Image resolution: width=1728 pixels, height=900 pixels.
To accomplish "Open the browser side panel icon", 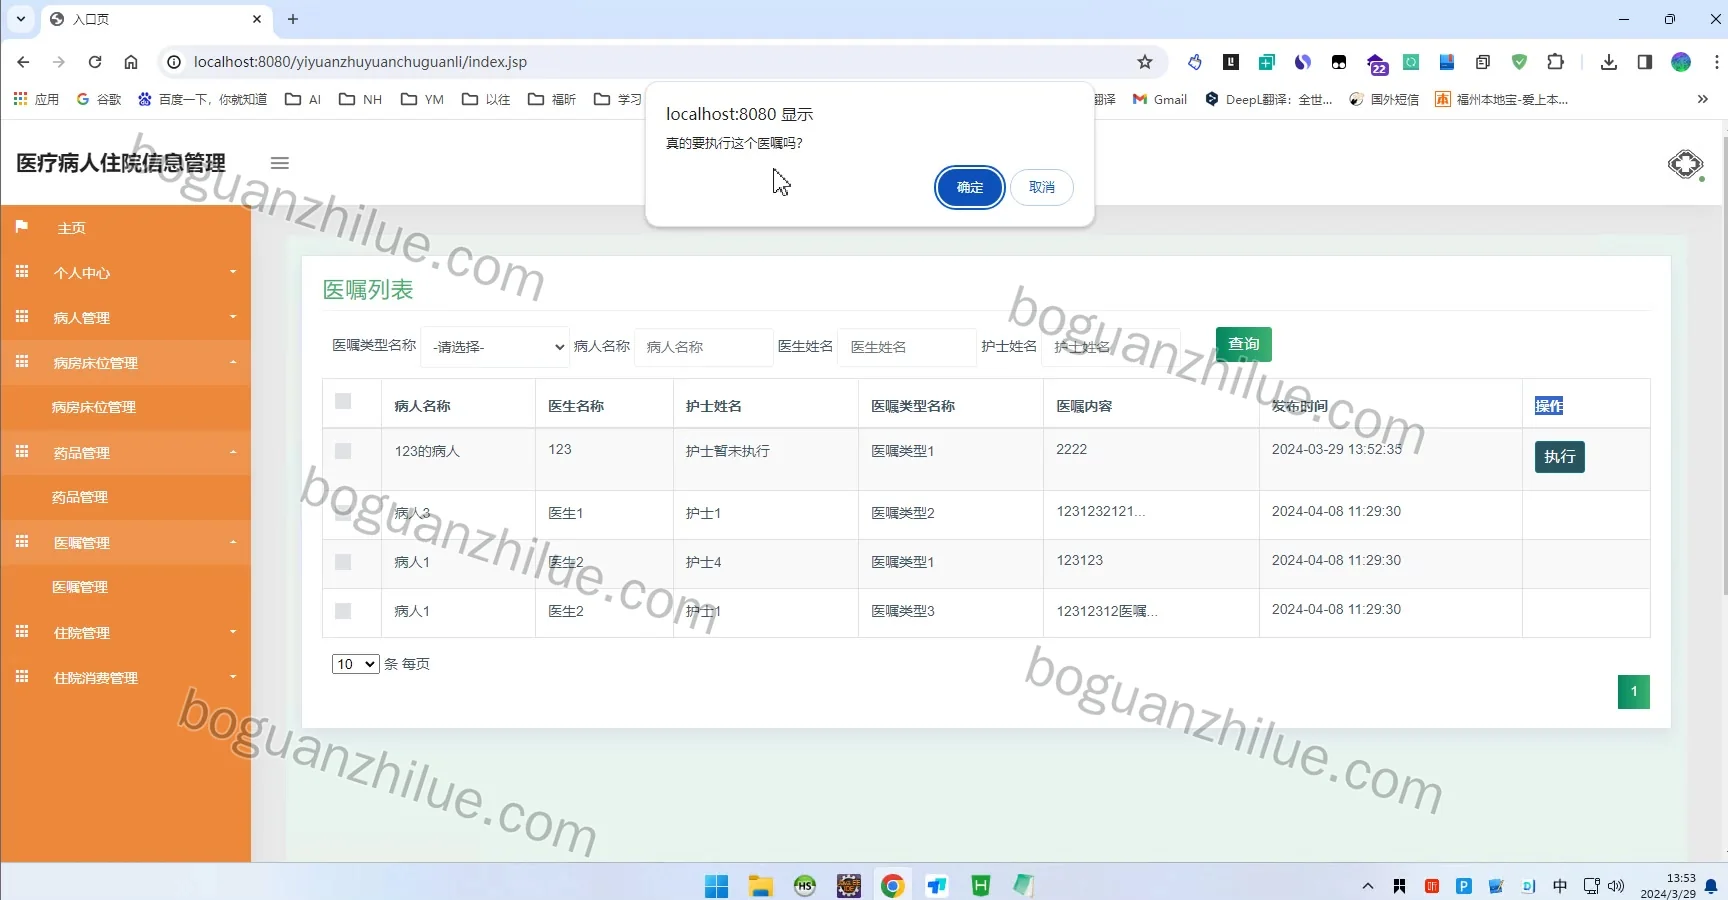I will (1645, 62).
